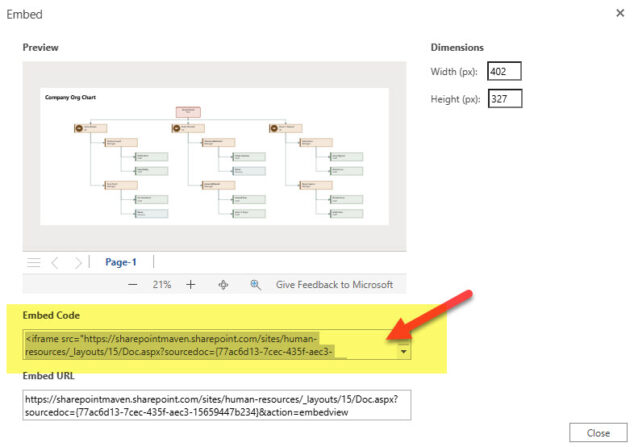Select the Page-1 tab
The image size is (634, 447).
(121, 262)
